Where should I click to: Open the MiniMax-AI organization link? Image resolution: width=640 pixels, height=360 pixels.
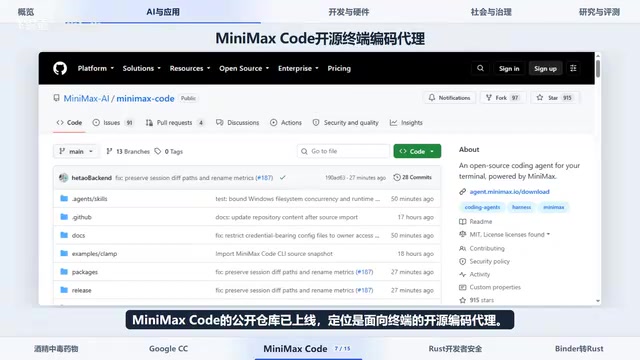pyautogui.click(x=86, y=98)
